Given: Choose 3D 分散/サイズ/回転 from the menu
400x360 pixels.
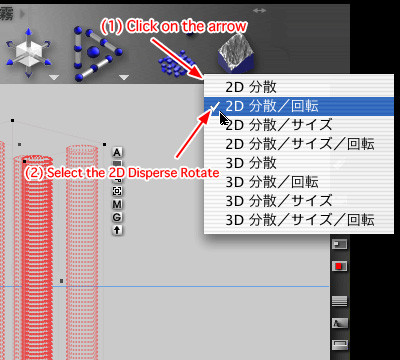Looking at the screenshot, I should 299,220.
